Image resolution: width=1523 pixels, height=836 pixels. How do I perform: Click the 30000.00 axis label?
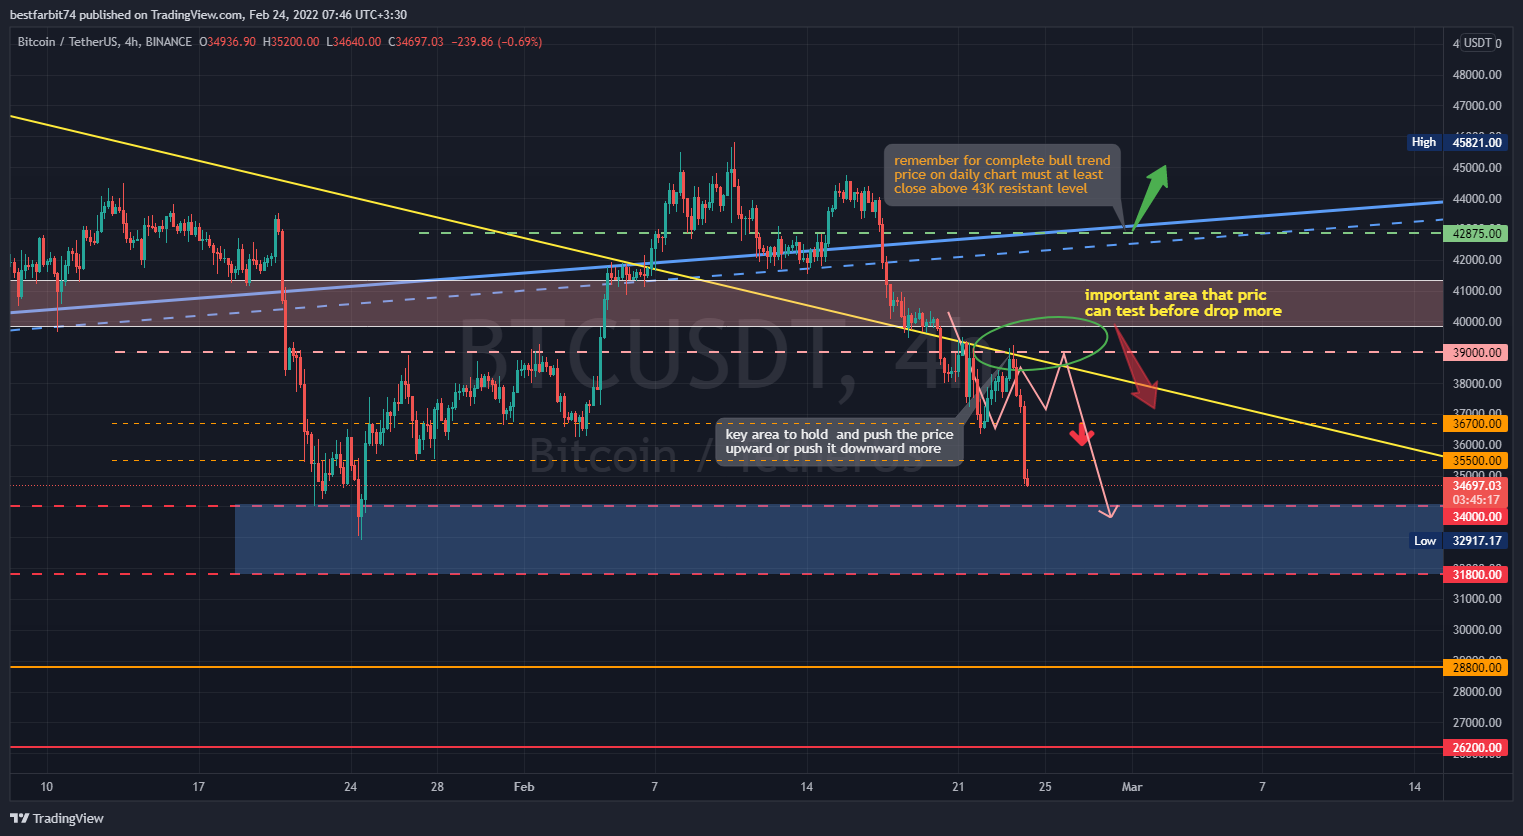(x=1477, y=630)
